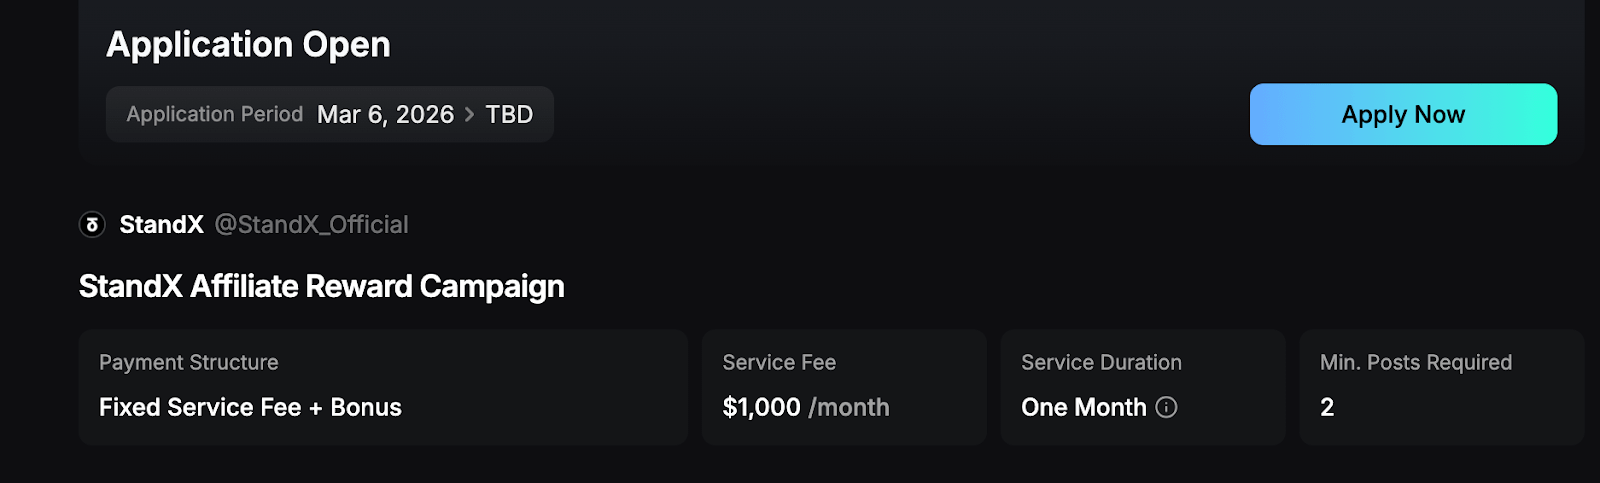Click the Service Duration label
1600x483 pixels.
[x=1101, y=362]
